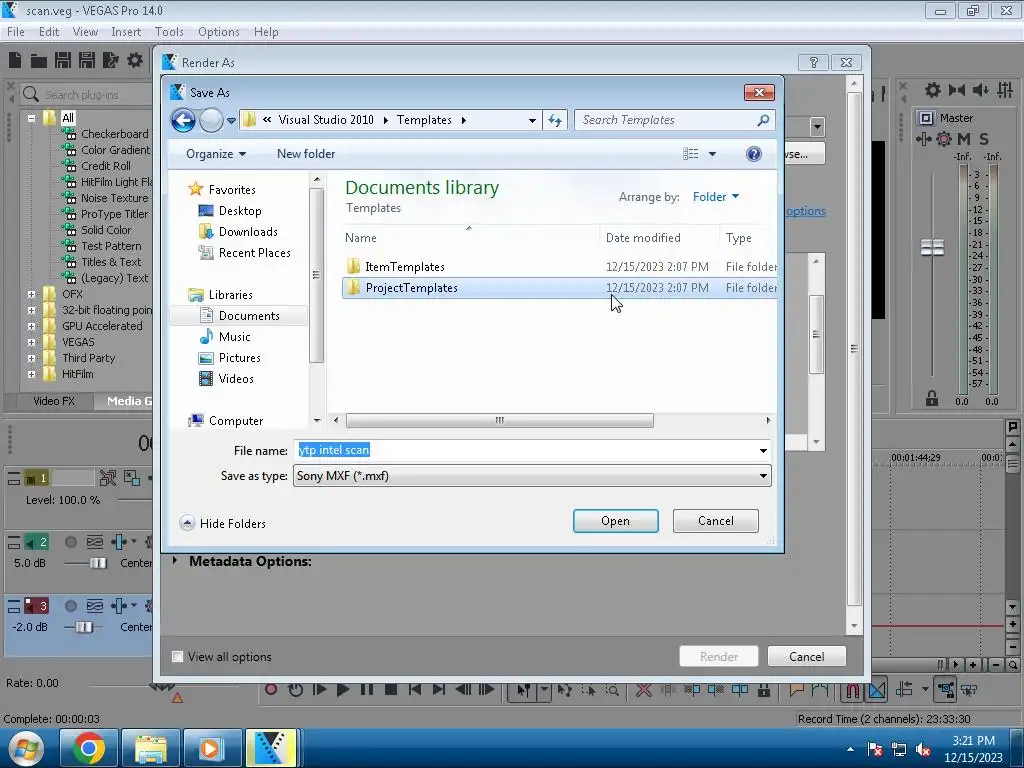Screen dimensions: 1024x768
Task: Open the Save as type combo box
Action: point(532,476)
